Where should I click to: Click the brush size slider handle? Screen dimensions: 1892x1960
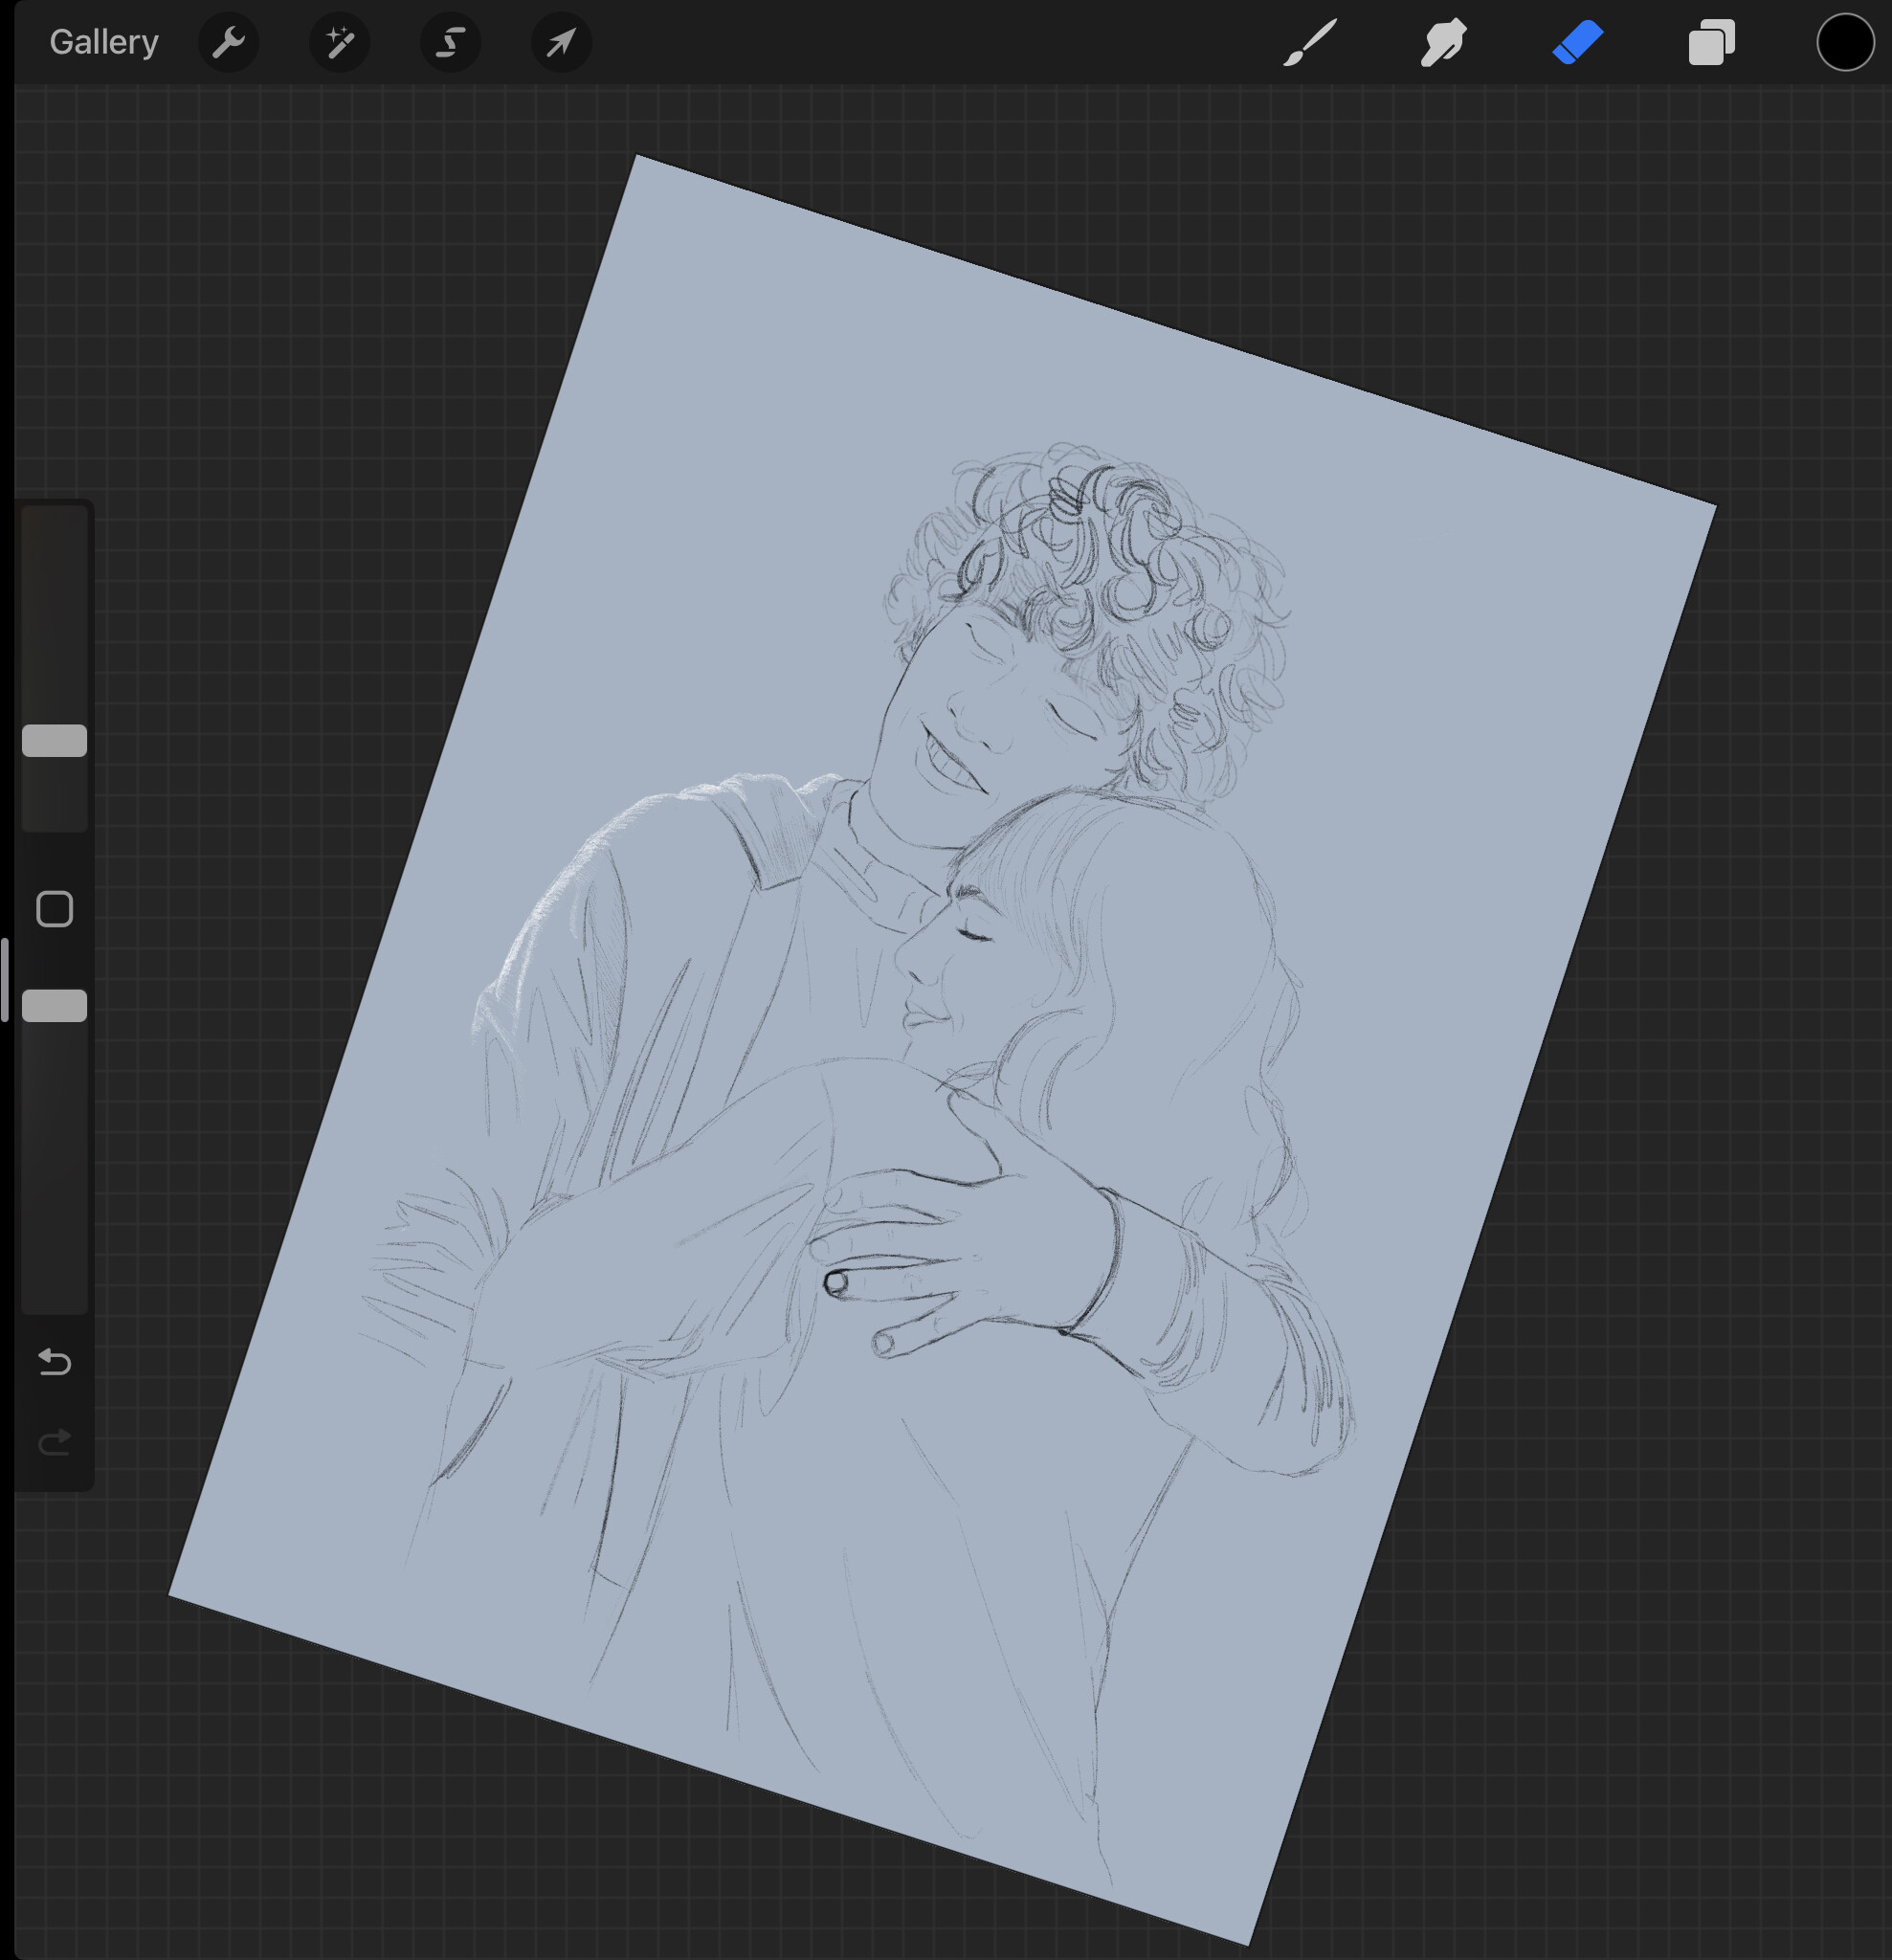coord(55,741)
